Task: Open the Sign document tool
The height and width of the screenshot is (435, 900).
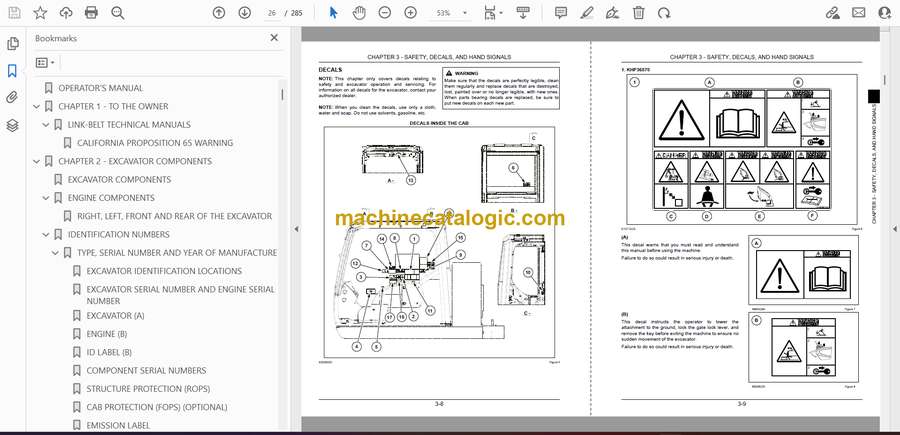Action: click(x=612, y=13)
